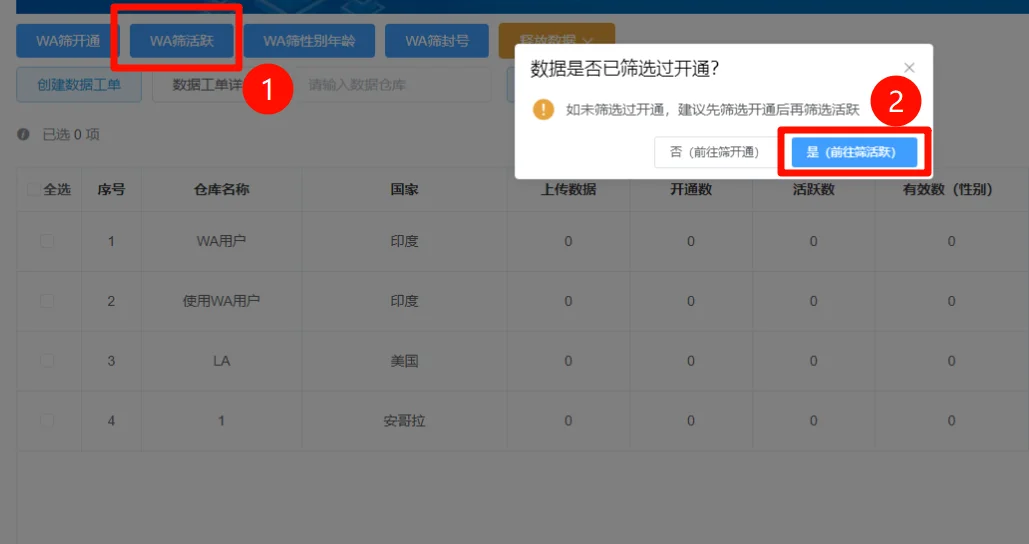Close the confirmation dialog with X
The image size is (1029, 544).
(909, 68)
